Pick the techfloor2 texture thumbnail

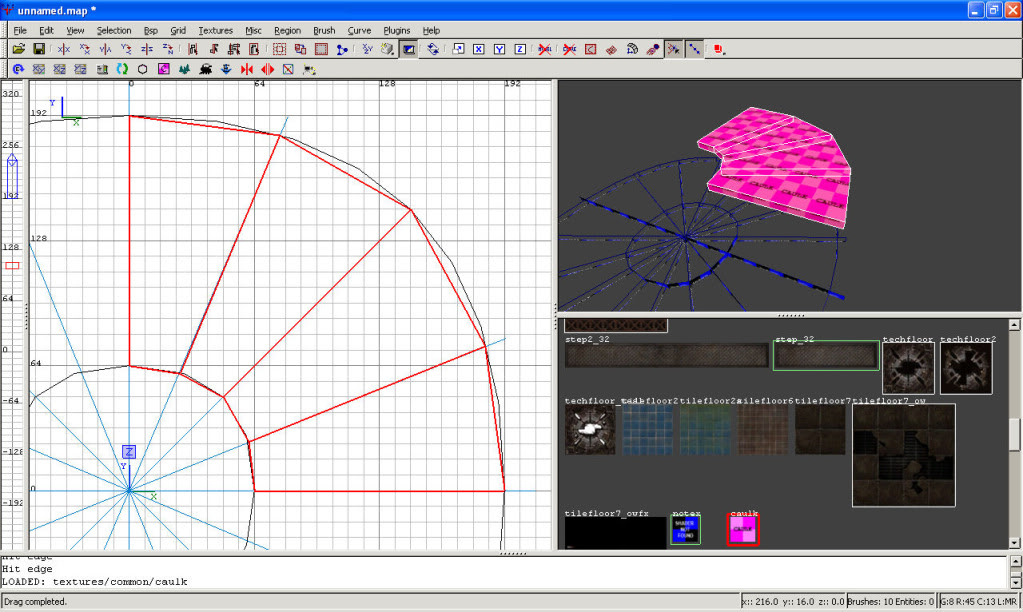(x=966, y=369)
